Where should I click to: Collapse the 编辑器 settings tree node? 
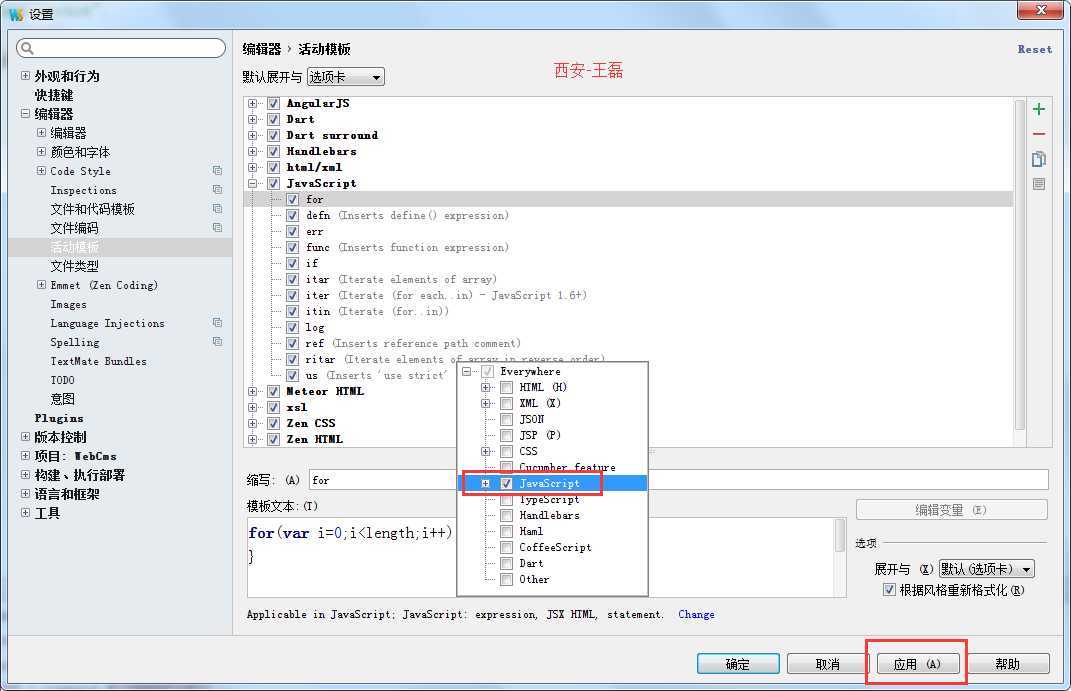coord(25,113)
